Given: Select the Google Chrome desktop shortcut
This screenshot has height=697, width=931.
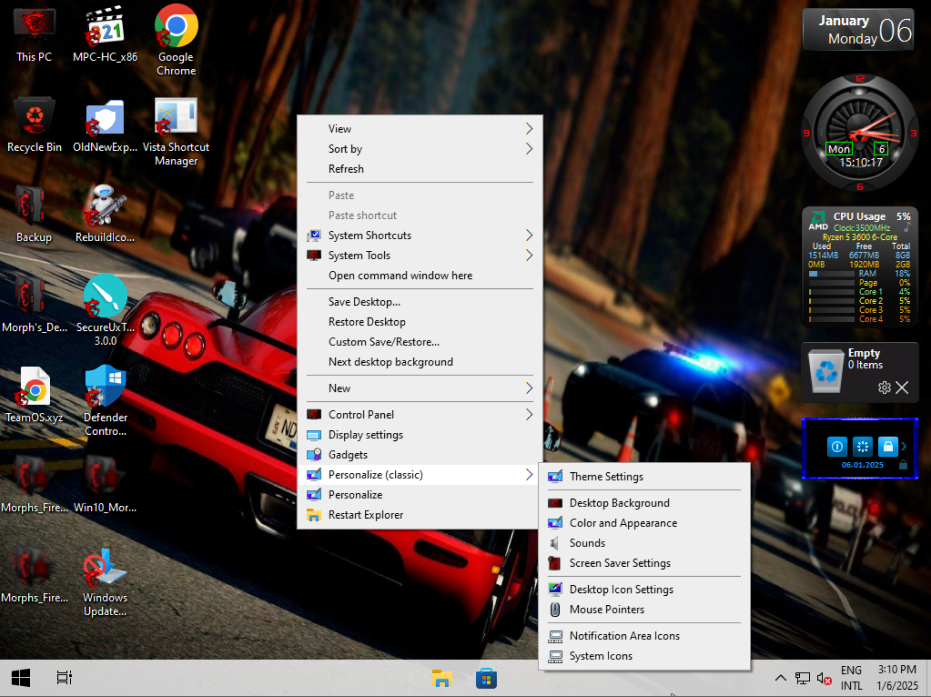Looking at the screenshot, I should pyautogui.click(x=176, y=40).
